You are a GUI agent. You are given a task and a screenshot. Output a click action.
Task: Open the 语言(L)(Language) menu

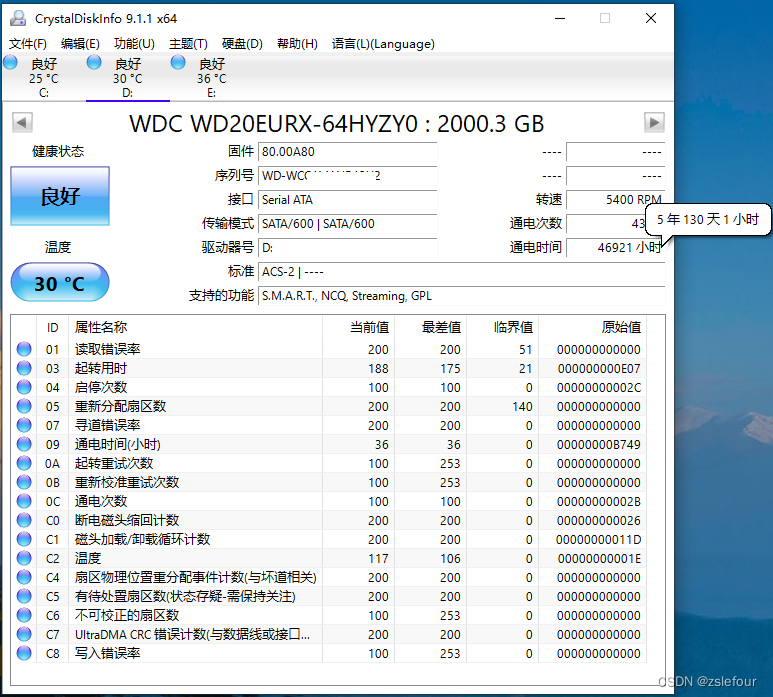click(383, 44)
